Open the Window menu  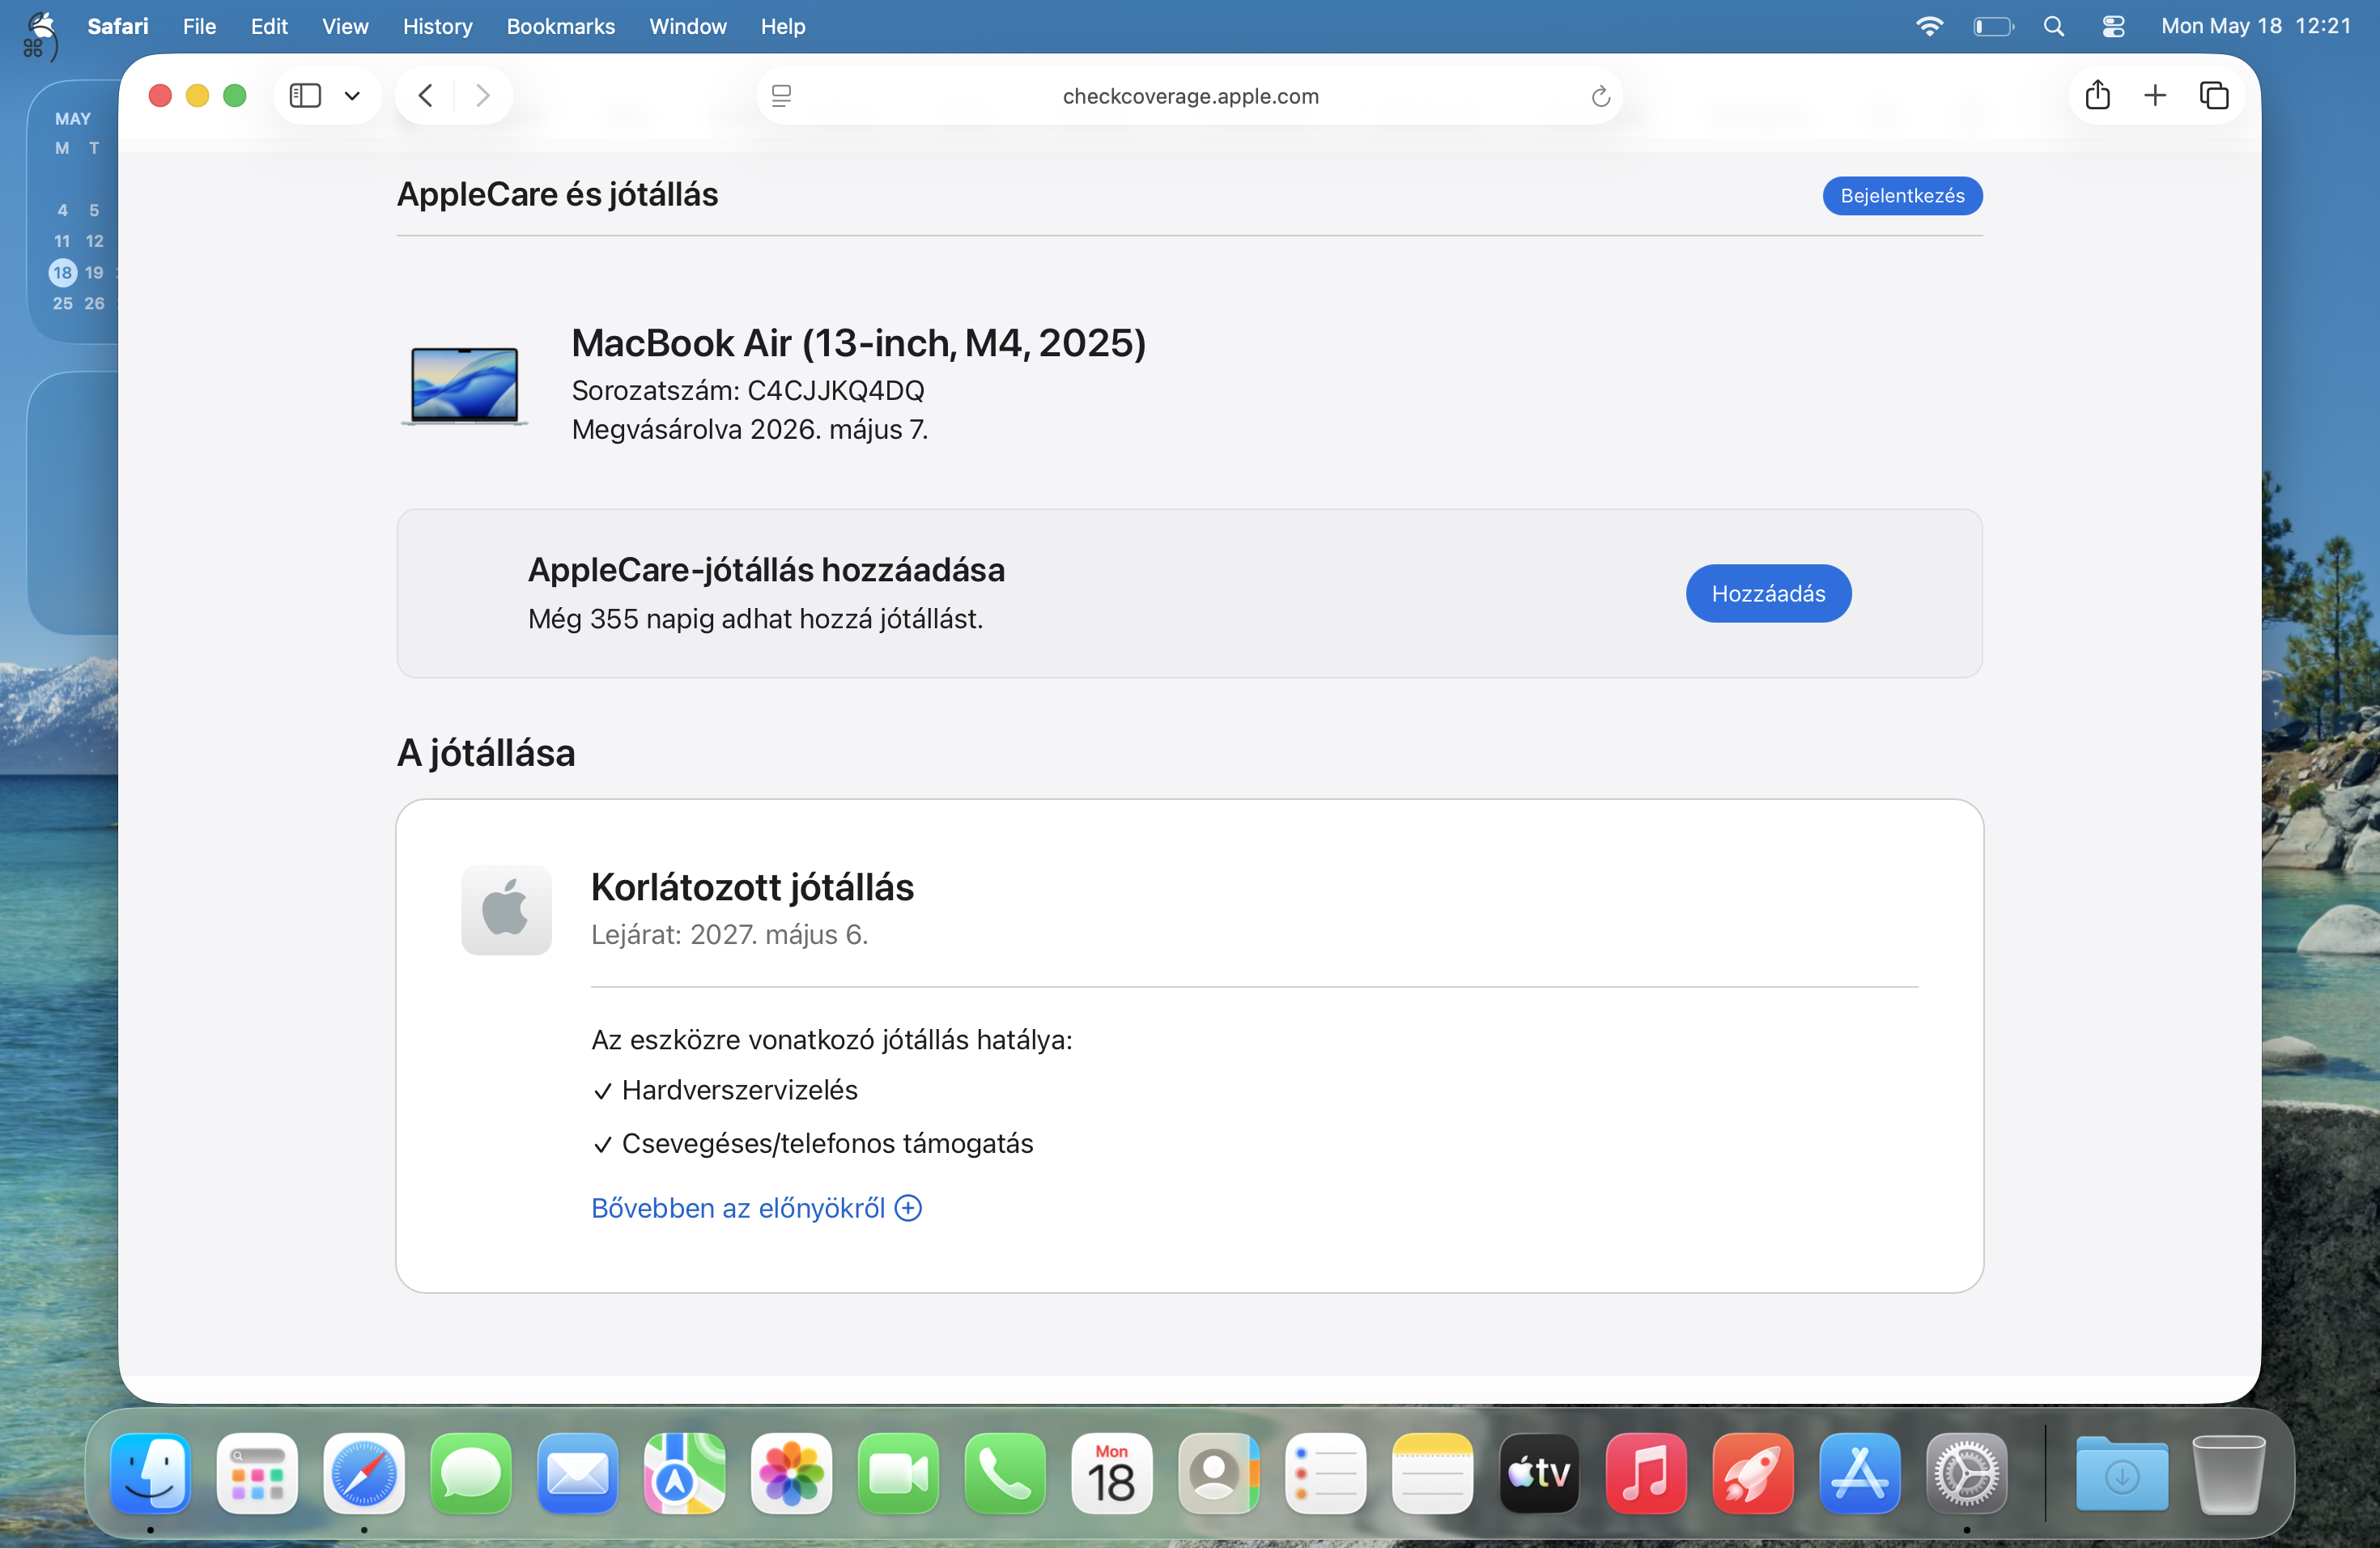[x=687, y=26]
